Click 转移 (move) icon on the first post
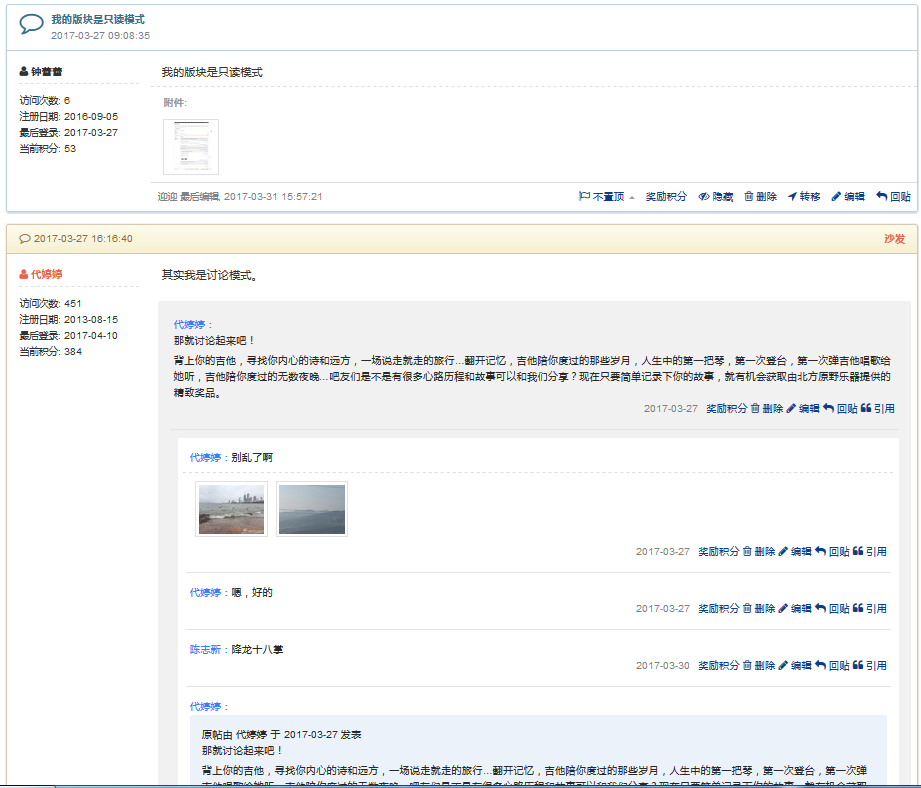 (x=793, y=197)
